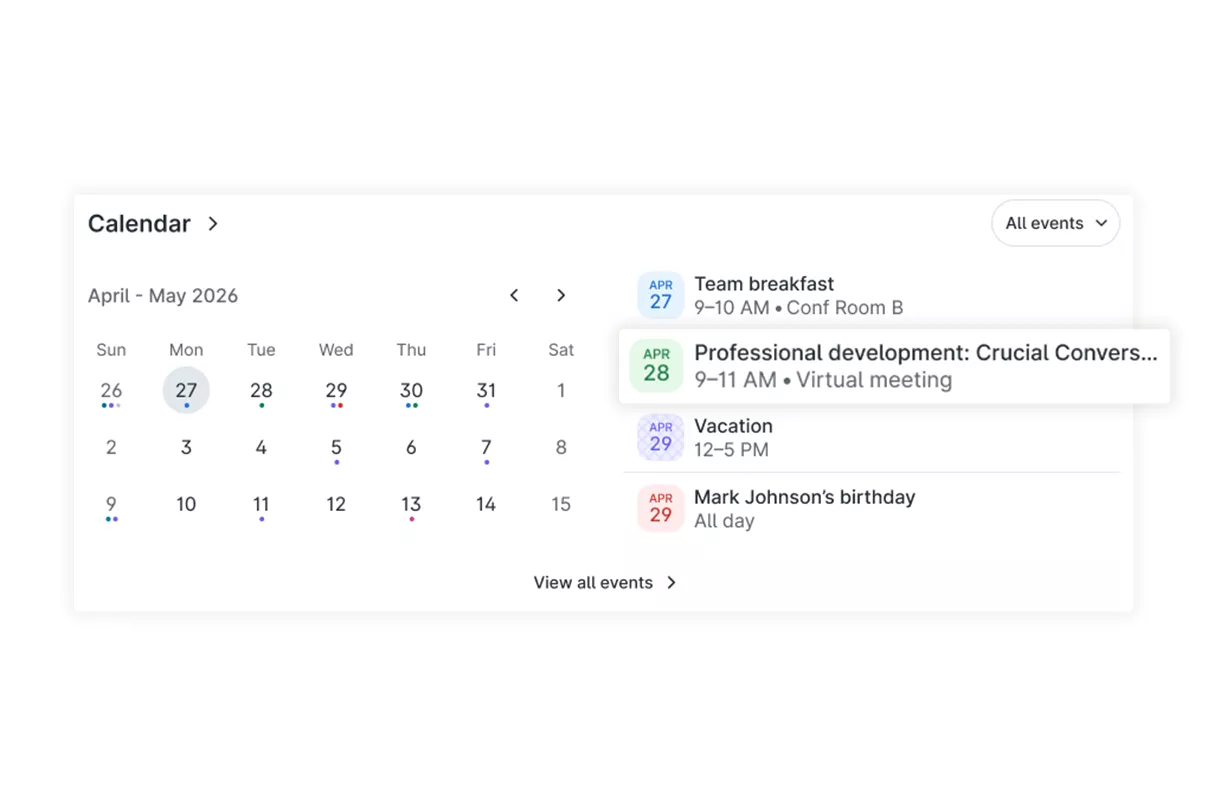This screenshot has height=806, width=1208.
Task: Open Professional development Crucial Conversations event
Action: click(x=894, y=366)
